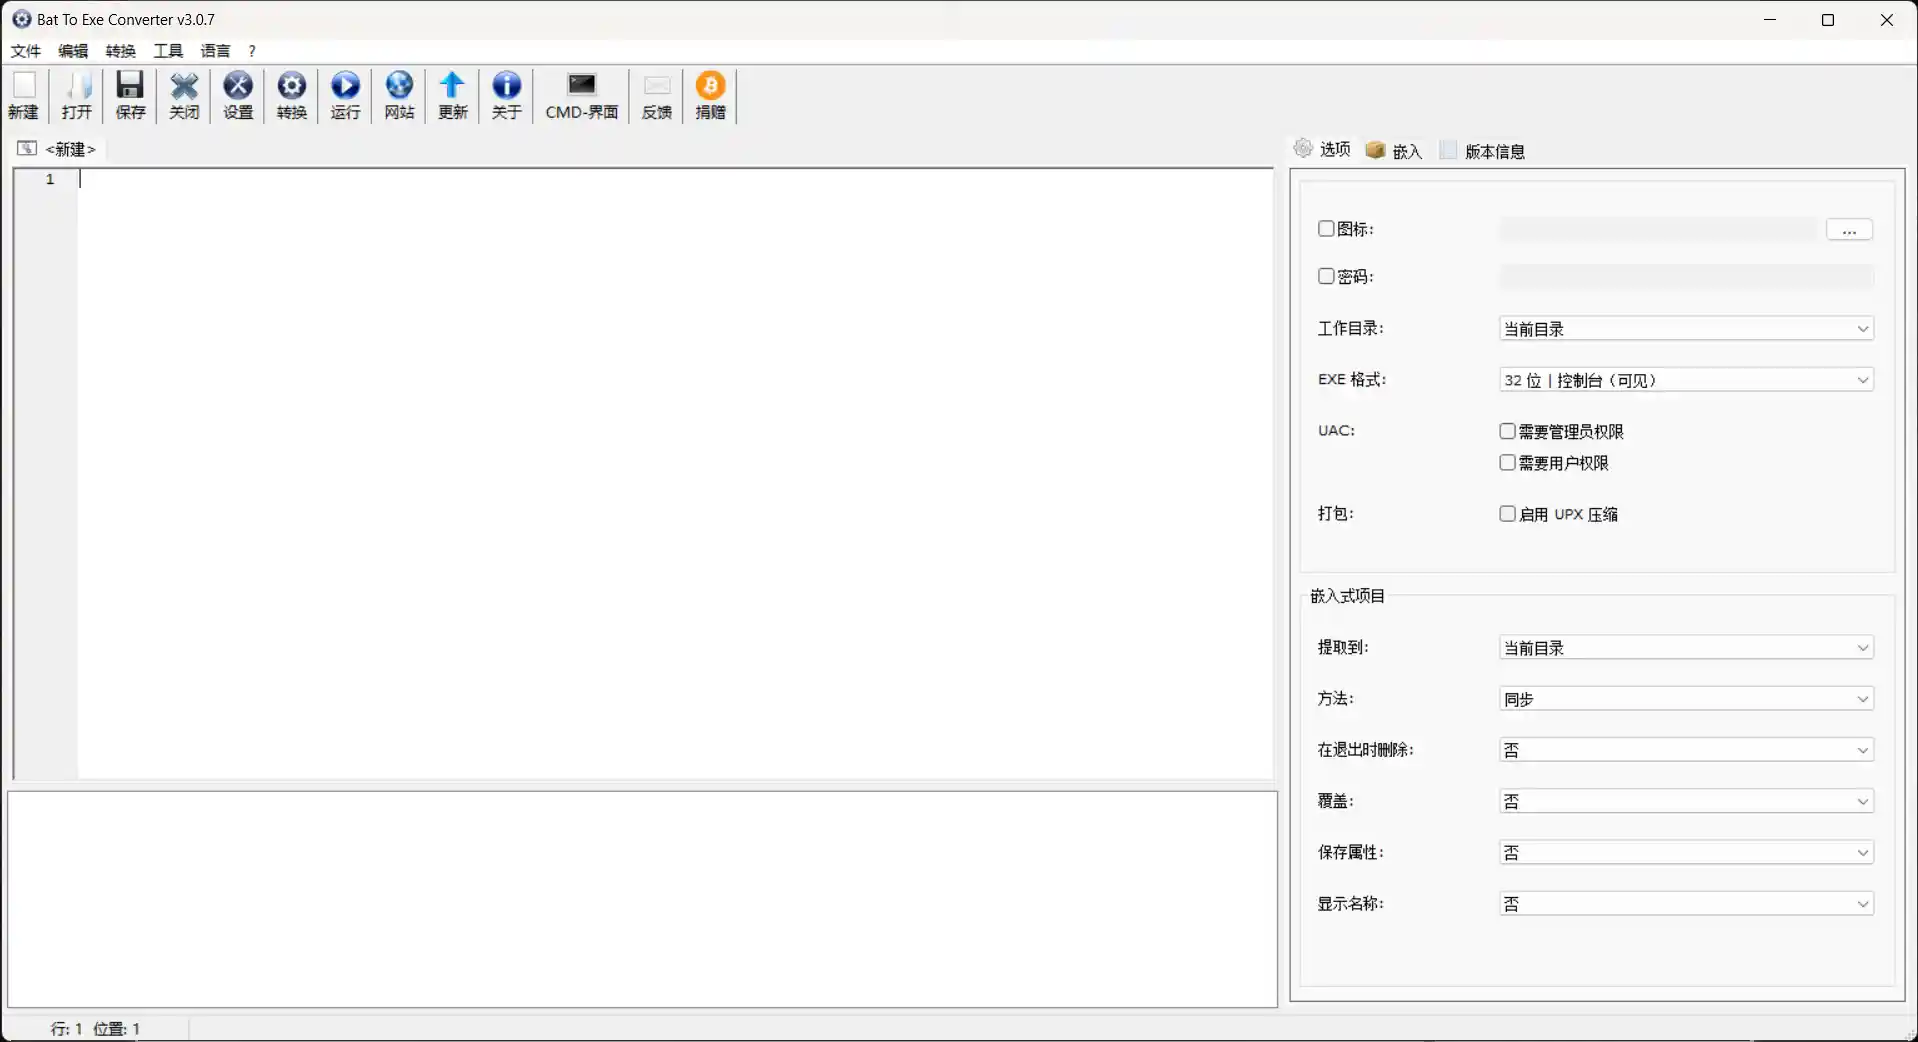Expand the 工作目录 dropdown
Viewport: 1918px width, 1042px height.
[x=1686, y=329]
